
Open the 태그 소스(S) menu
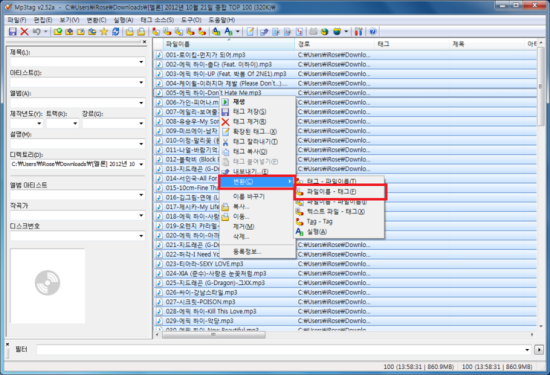tap(157, 20)
